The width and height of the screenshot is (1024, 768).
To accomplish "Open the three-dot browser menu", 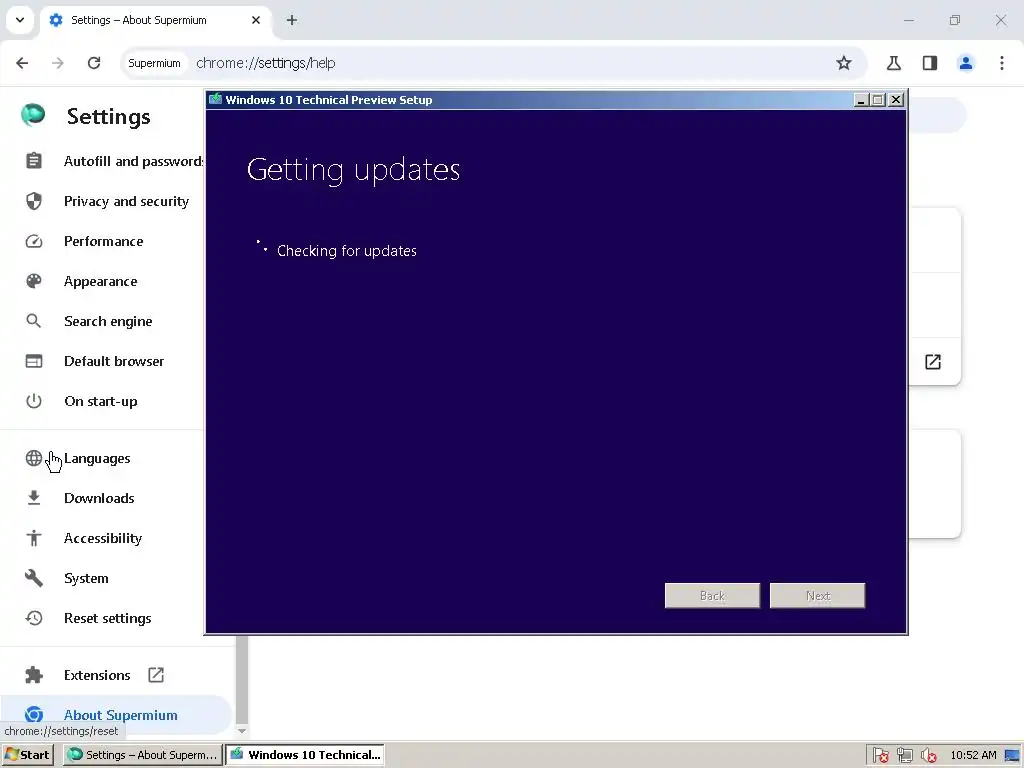I will 1002,63.
